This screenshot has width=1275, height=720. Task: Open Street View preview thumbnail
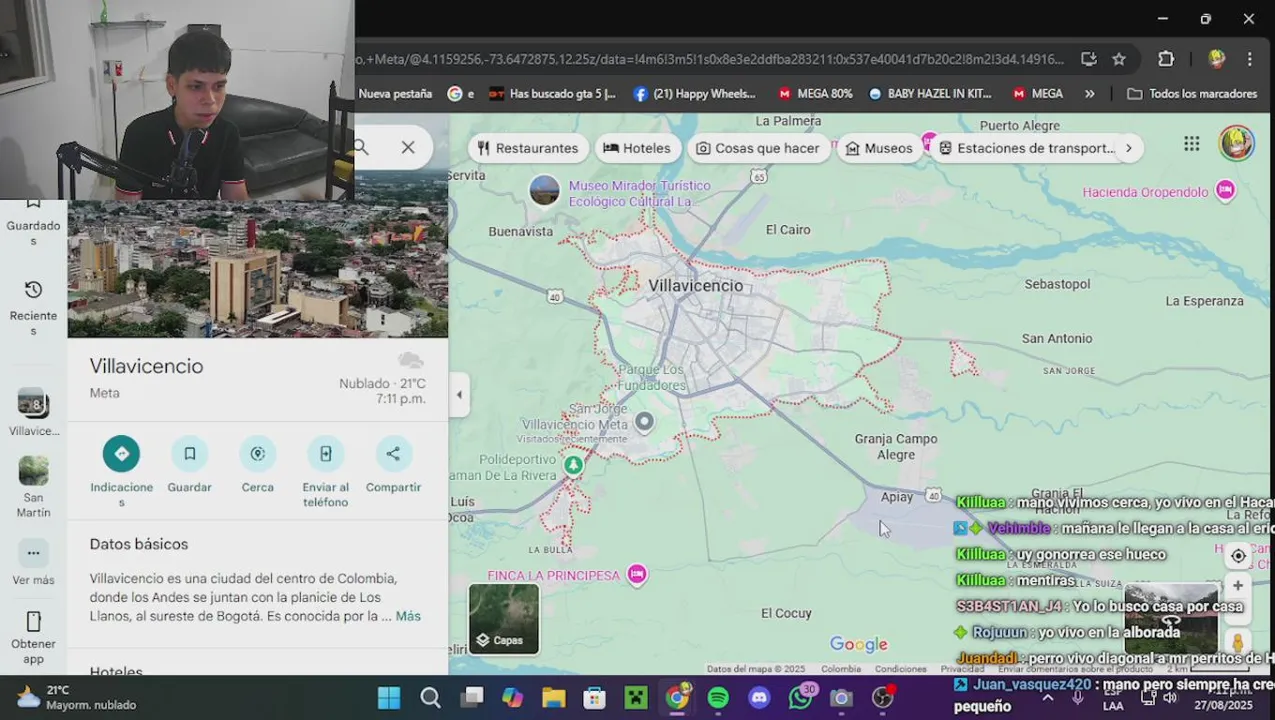[1171, 617]
